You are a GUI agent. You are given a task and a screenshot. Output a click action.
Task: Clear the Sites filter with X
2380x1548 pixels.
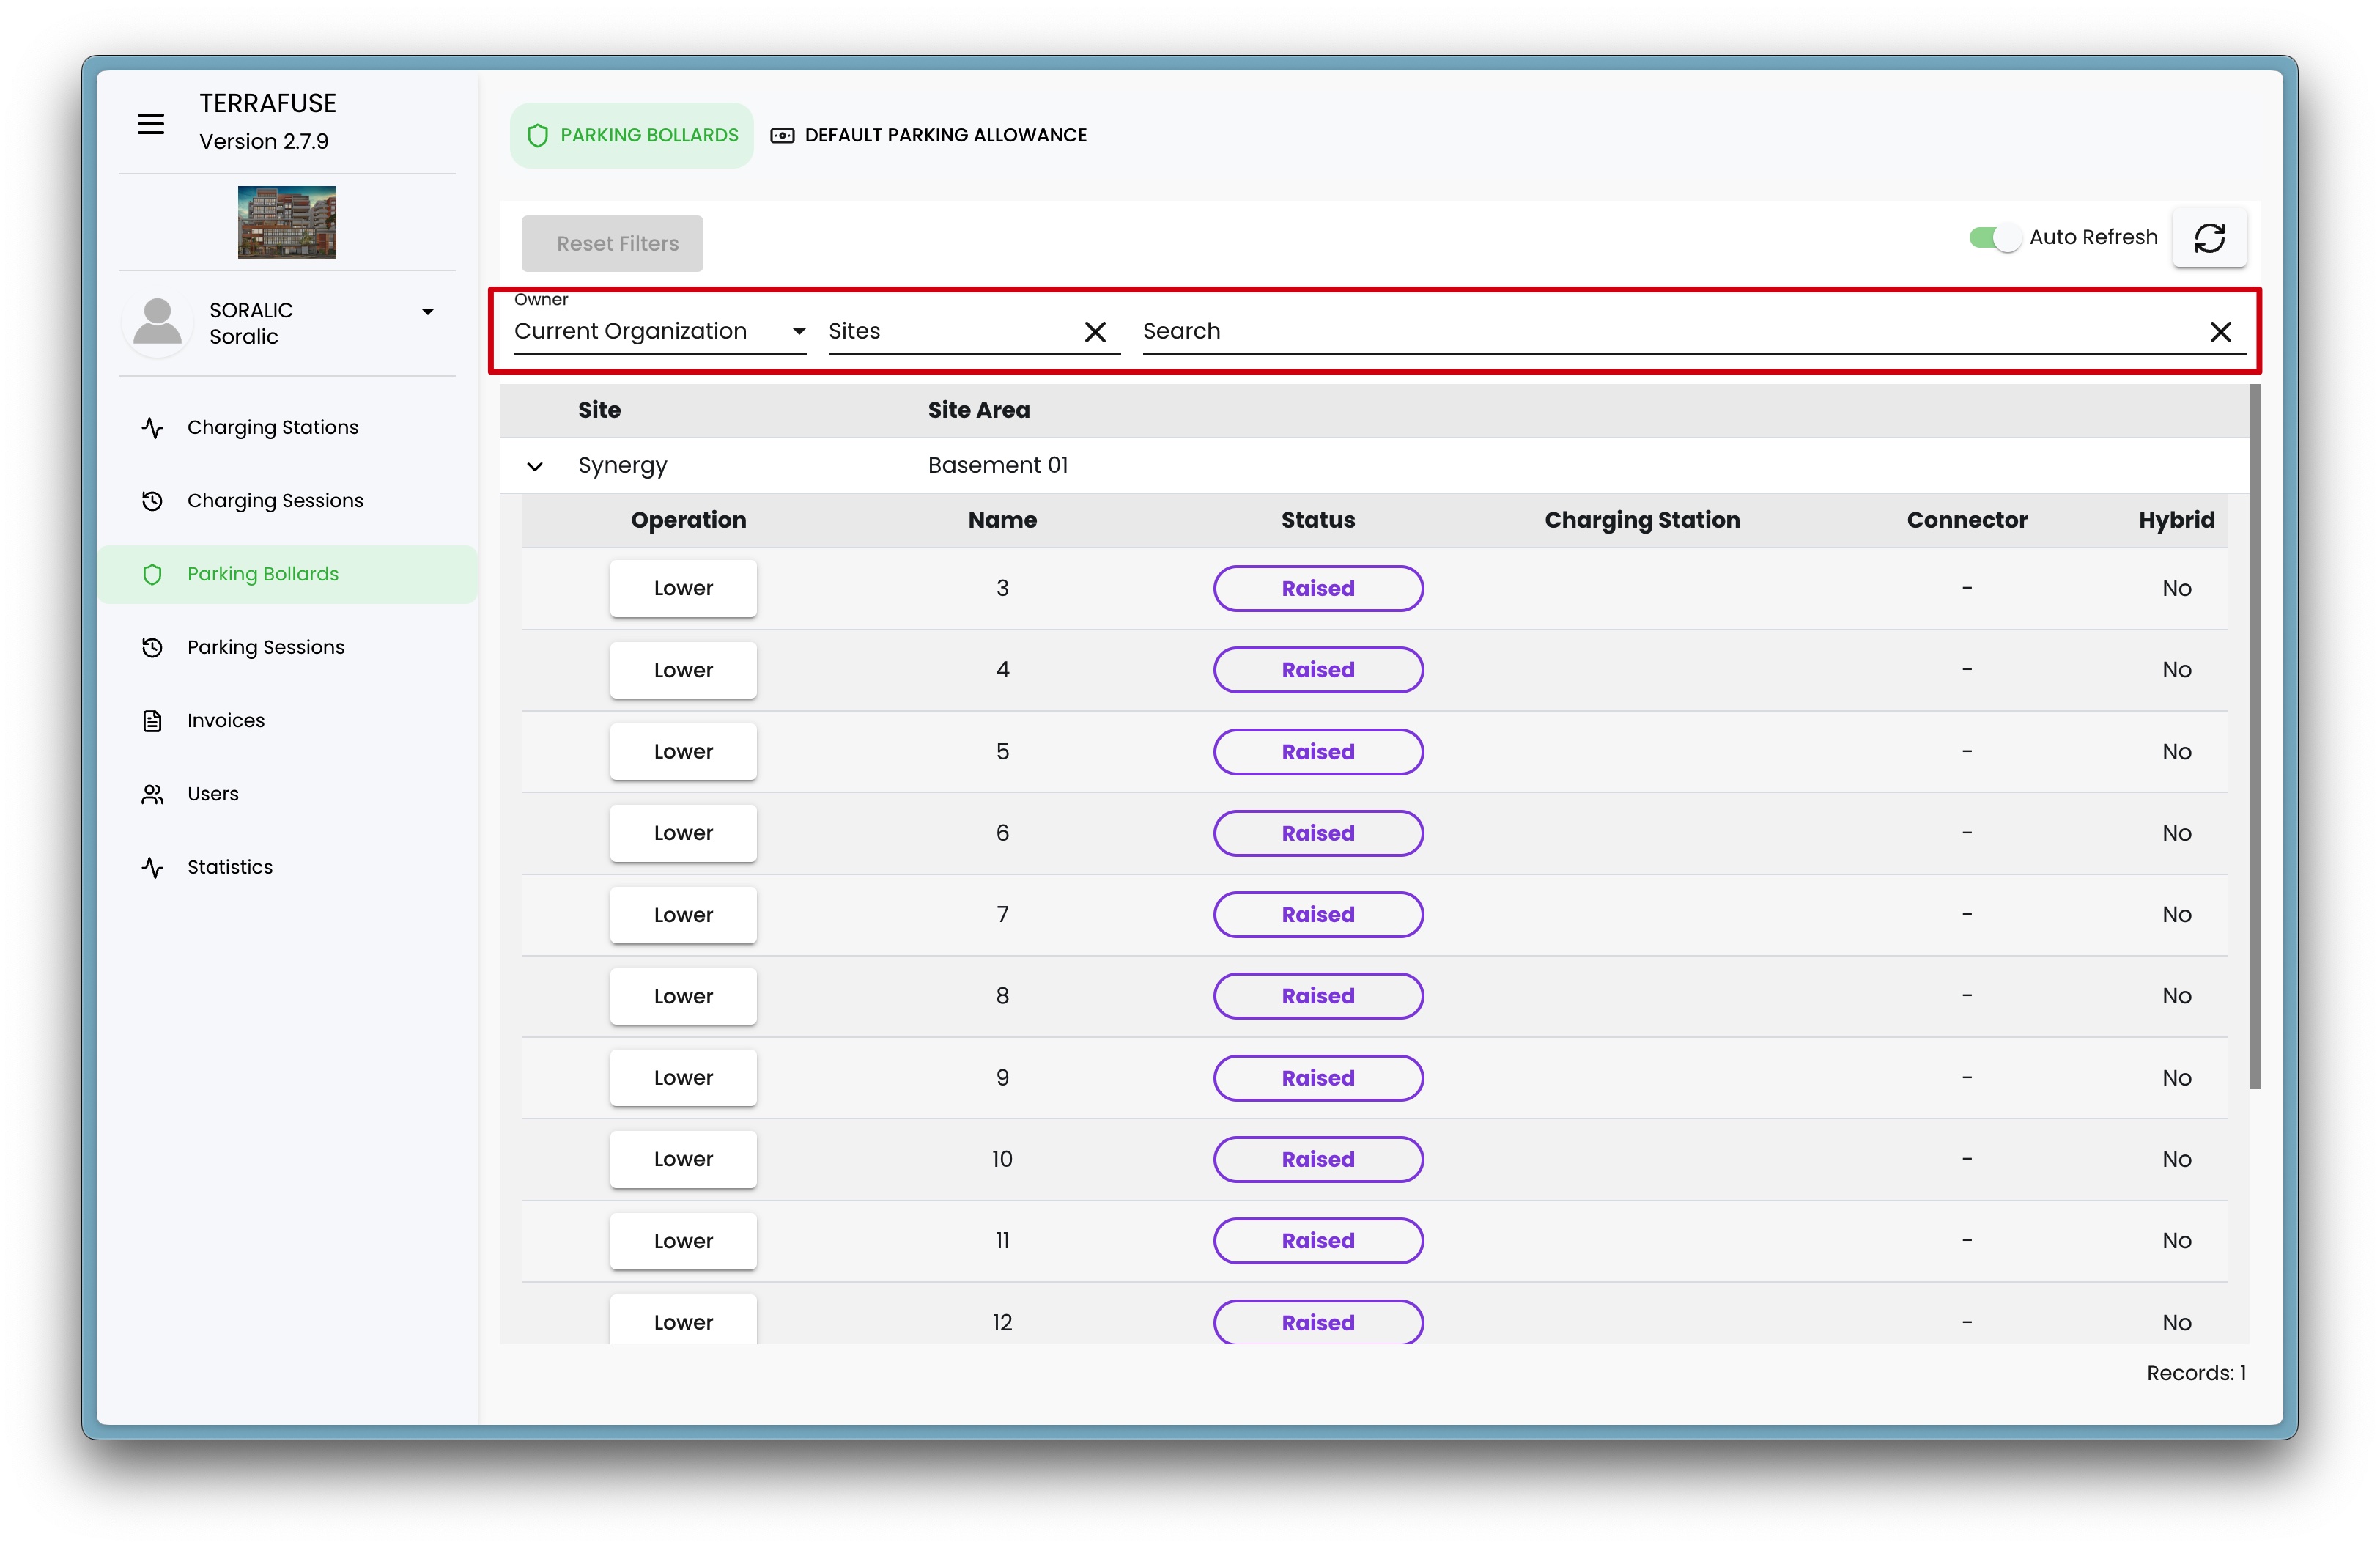pos(1095,332)
